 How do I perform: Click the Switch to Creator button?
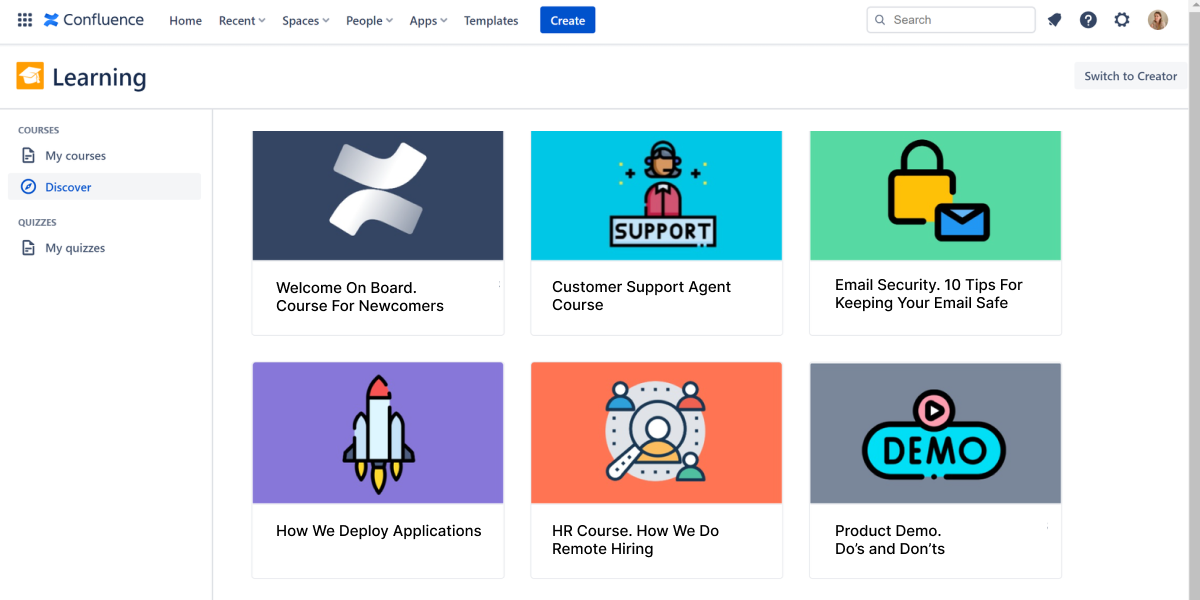pos(1131,76)
